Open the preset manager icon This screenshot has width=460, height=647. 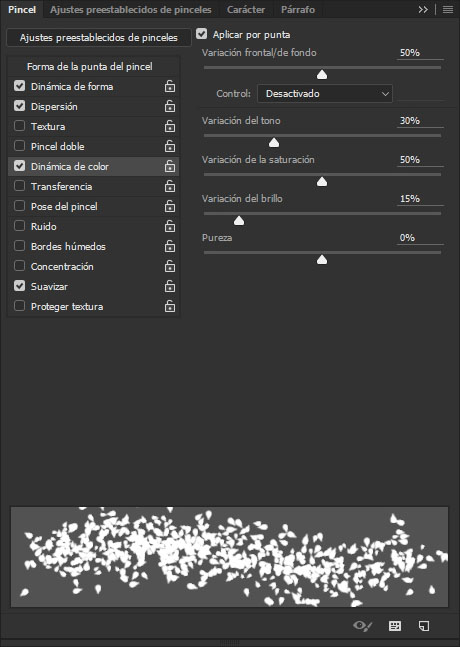click(395, 626)
